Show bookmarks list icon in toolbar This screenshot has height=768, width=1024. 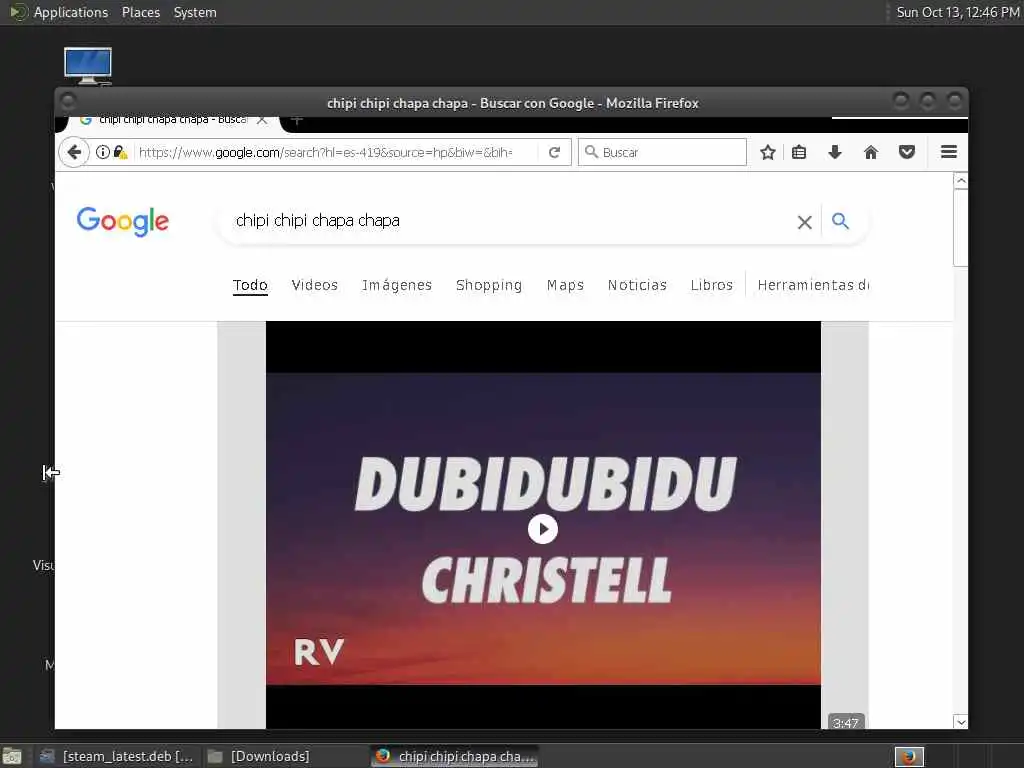[799, 152]
